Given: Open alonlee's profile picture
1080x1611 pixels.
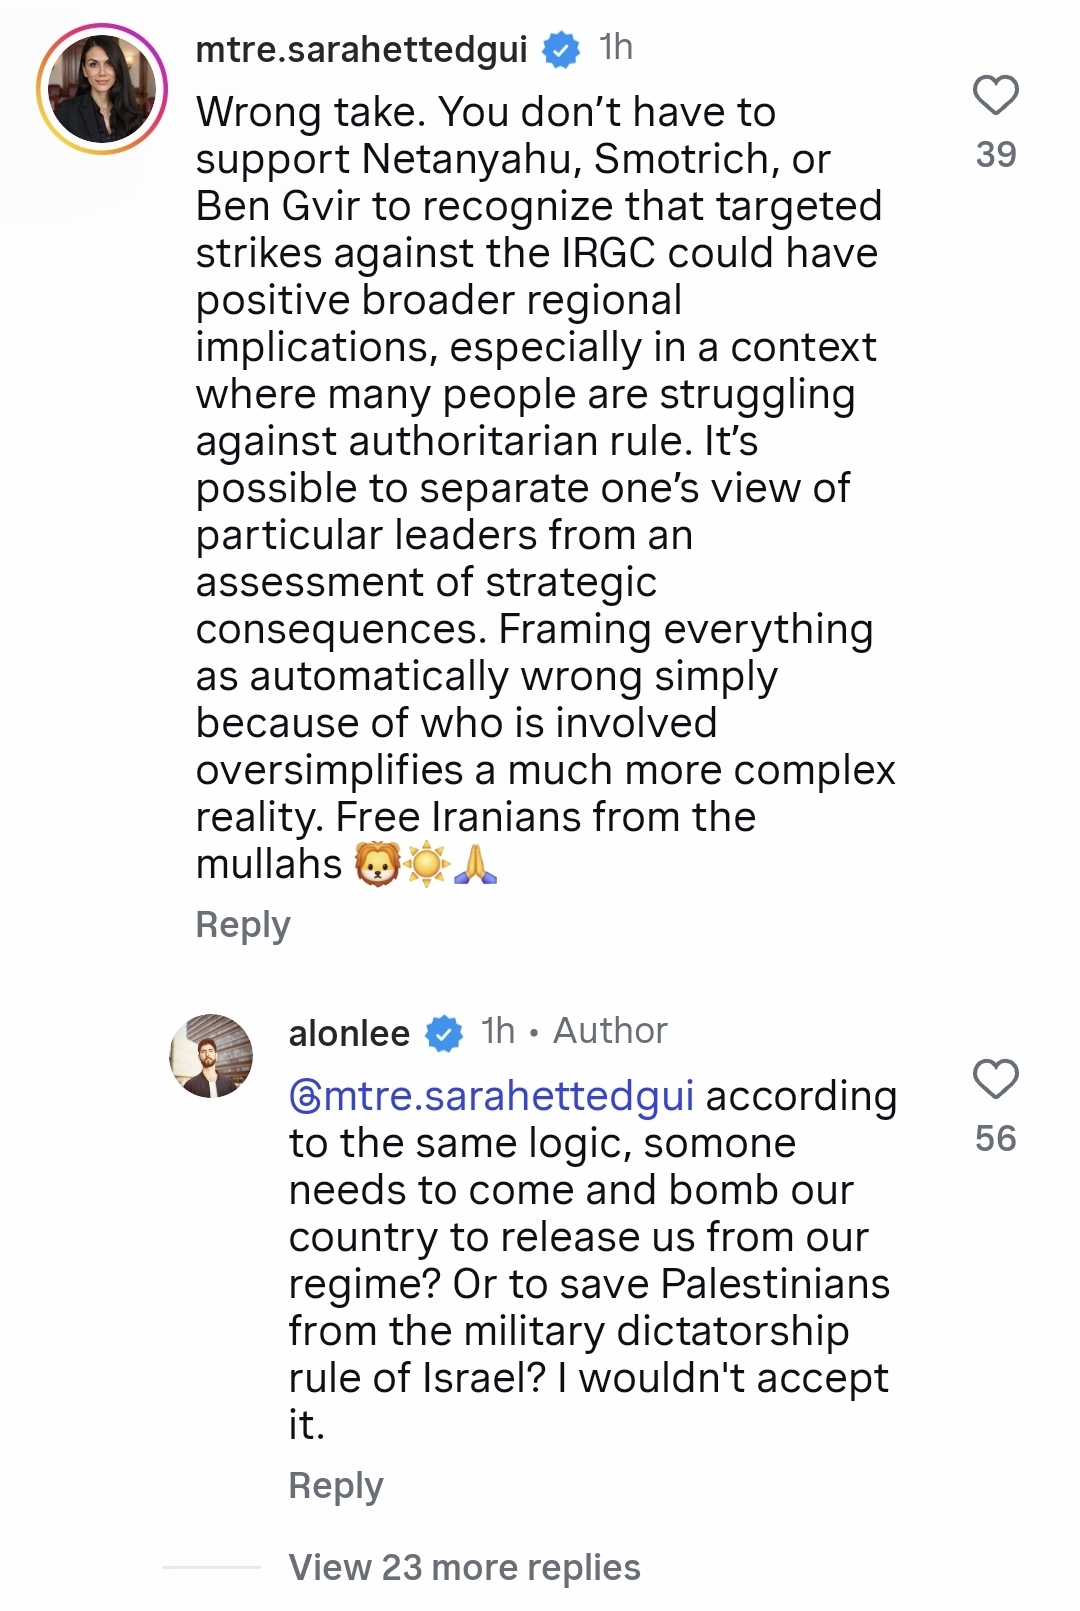Looking at the screenshot, I should (211, 1056).
